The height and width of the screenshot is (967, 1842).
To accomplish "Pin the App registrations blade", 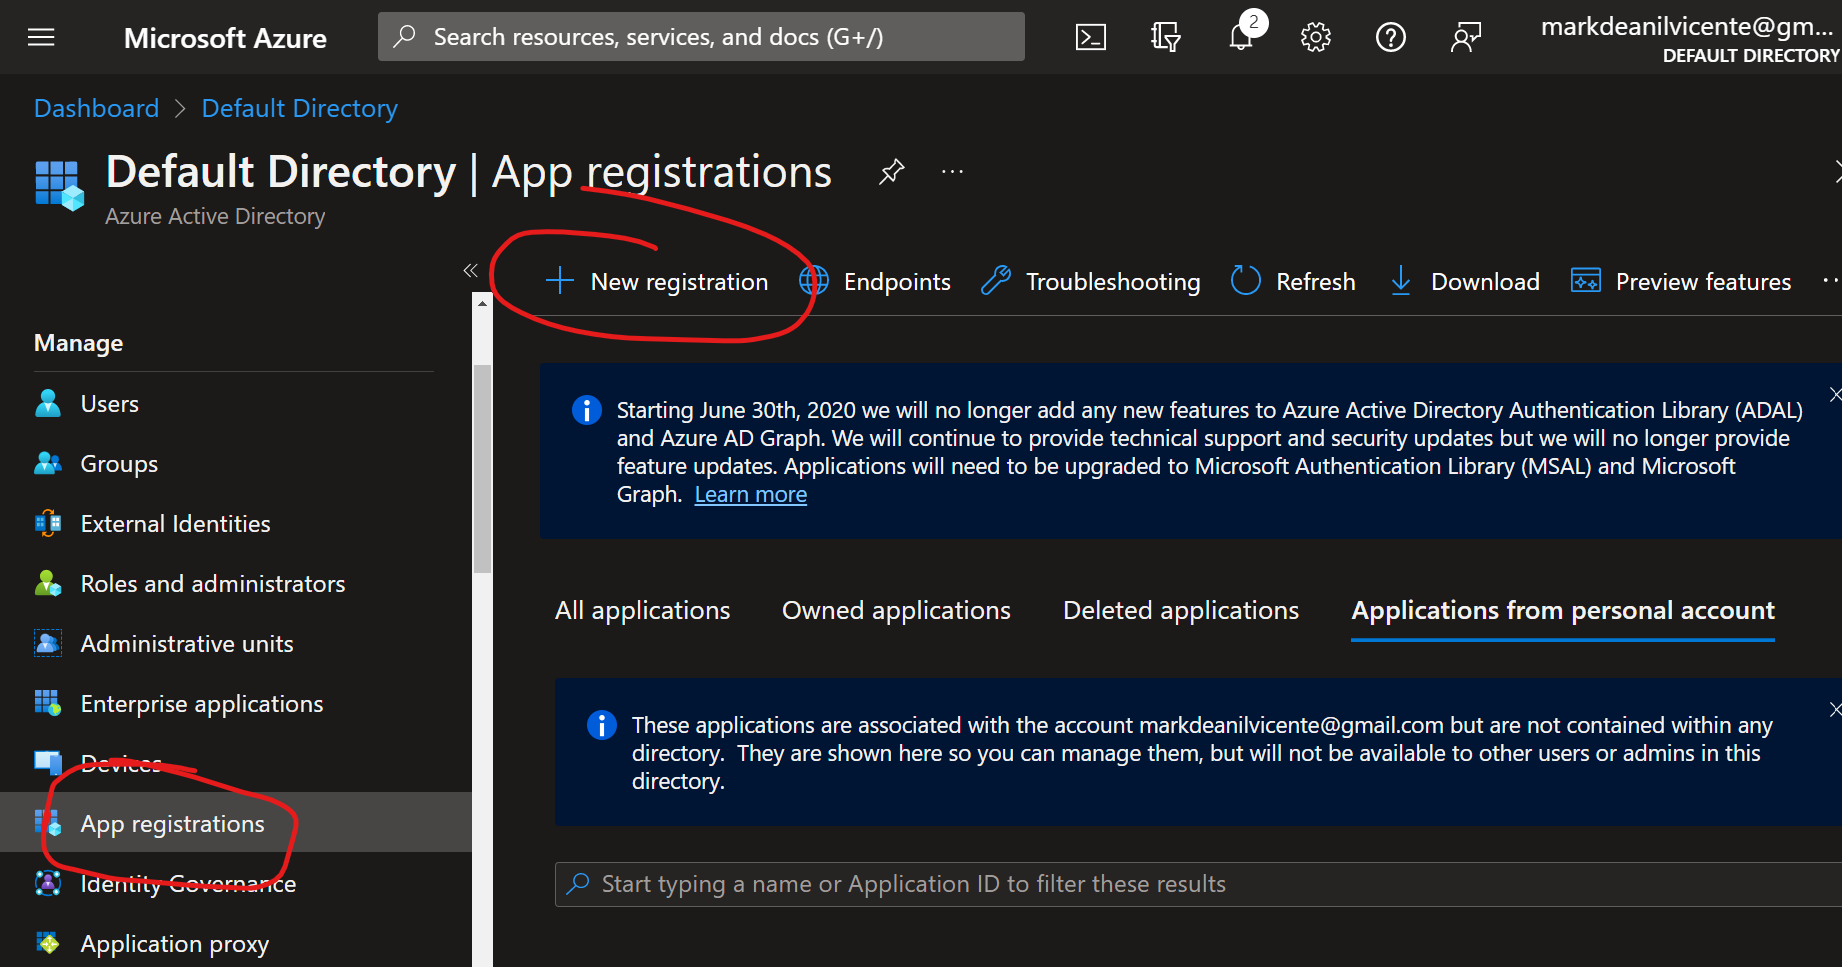I will (891, 172).
